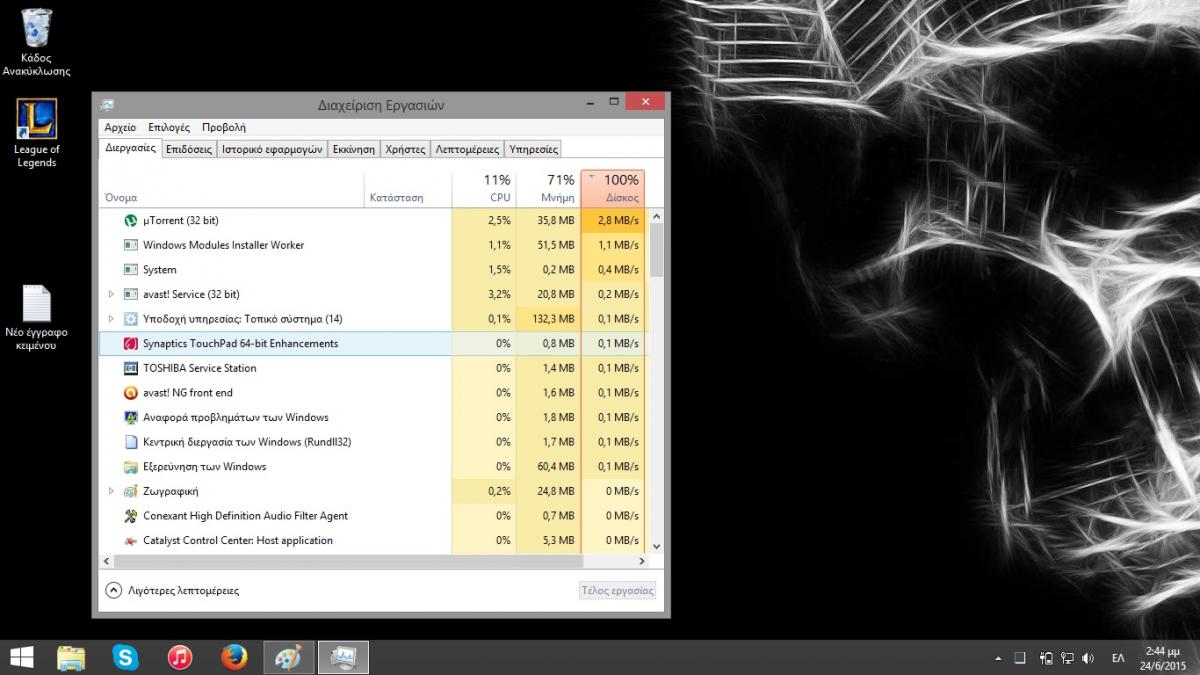Open Firefox from the taskbar
Viewport: 1200px width, 675px height.
click(x=234, y=657)
